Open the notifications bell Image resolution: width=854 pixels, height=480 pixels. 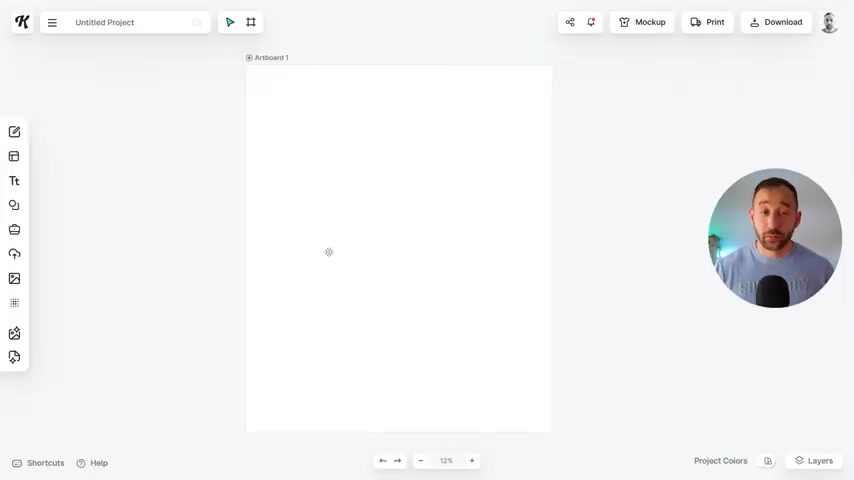(x=591, y=22)
